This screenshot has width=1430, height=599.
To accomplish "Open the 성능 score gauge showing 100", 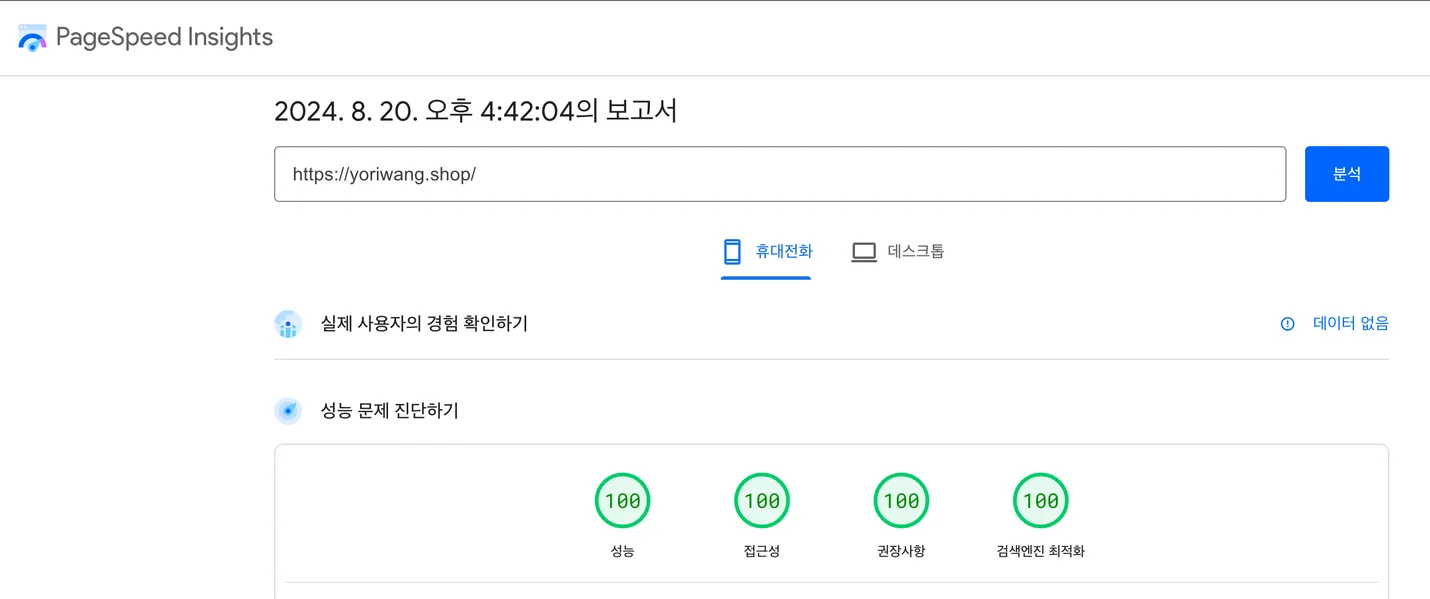I will [x=623, y=501].
